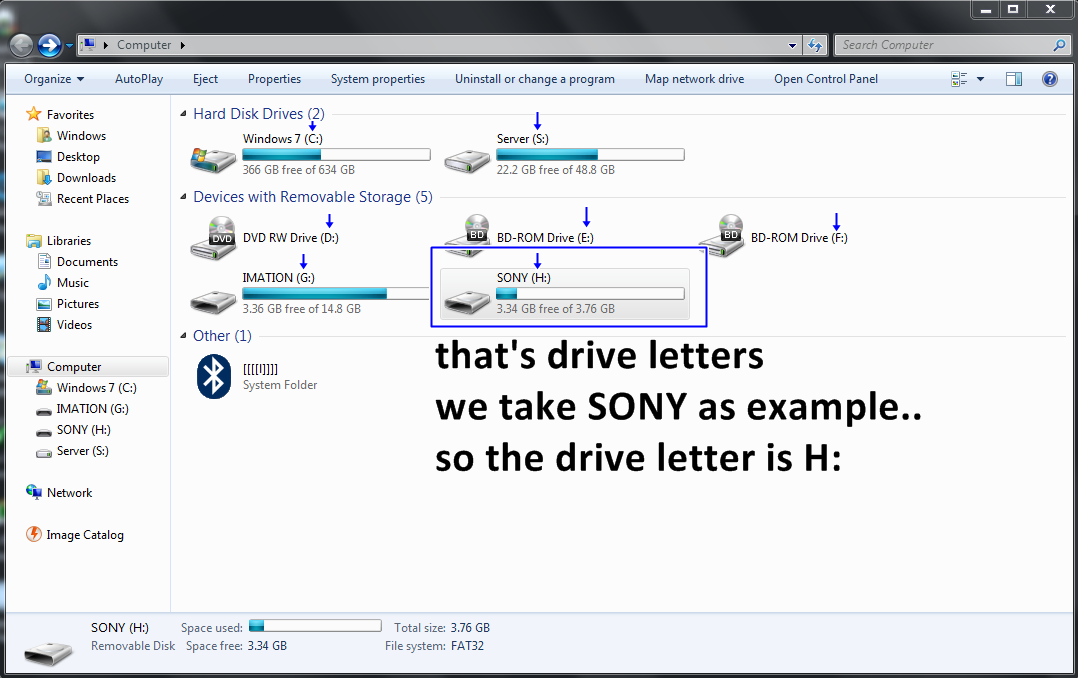Click Uninstall or change a program
This screenshot has height=678, width=1078.
[x=534, y=79]
